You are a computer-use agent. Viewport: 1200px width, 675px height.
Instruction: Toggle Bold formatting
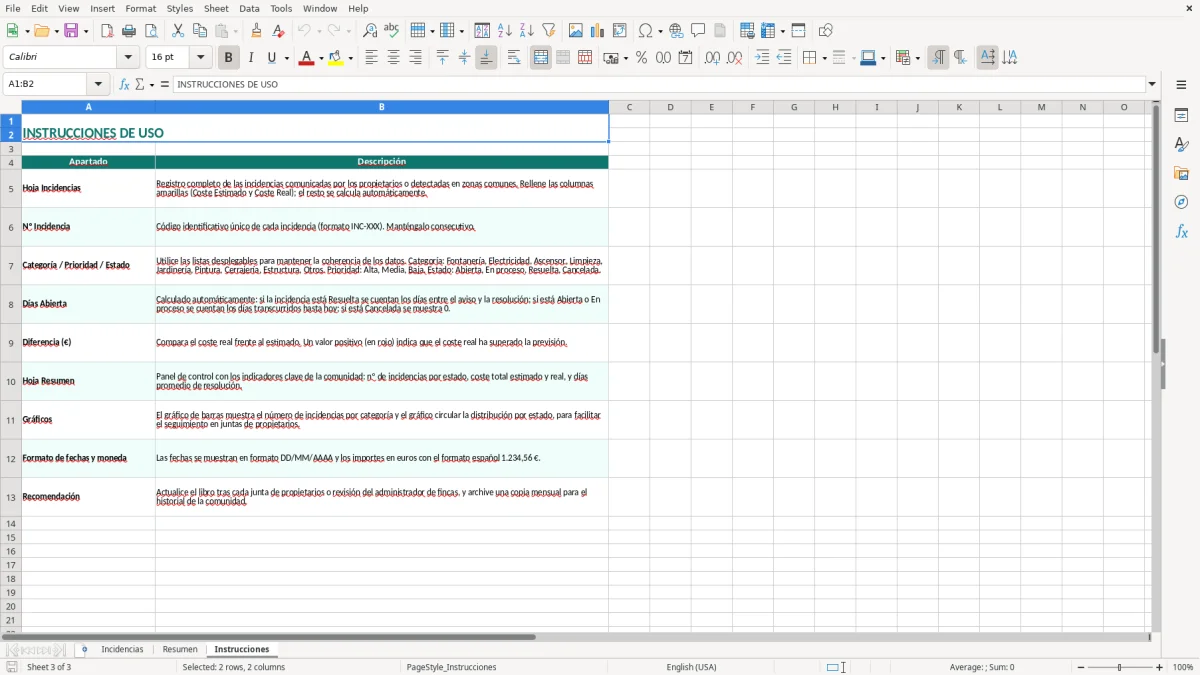click(x=229, y=58)
